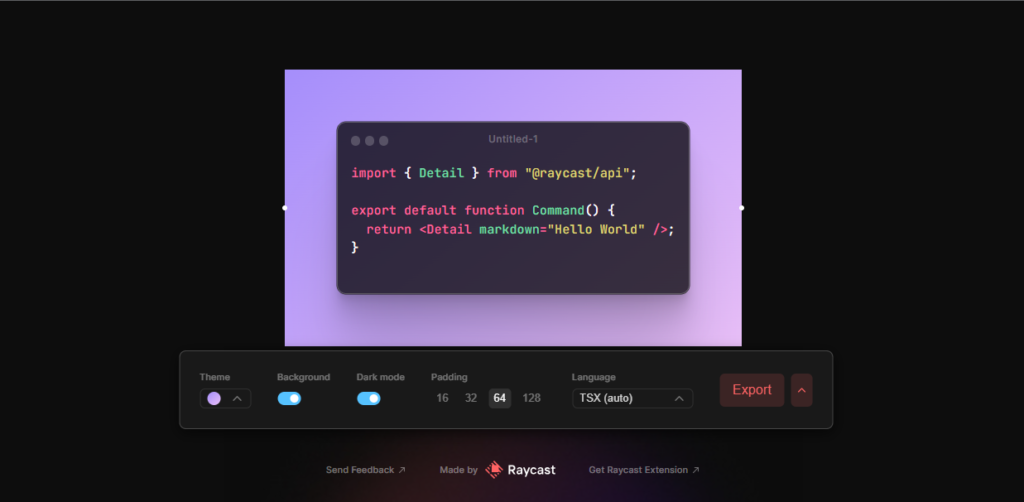Click the Export button

752,390
